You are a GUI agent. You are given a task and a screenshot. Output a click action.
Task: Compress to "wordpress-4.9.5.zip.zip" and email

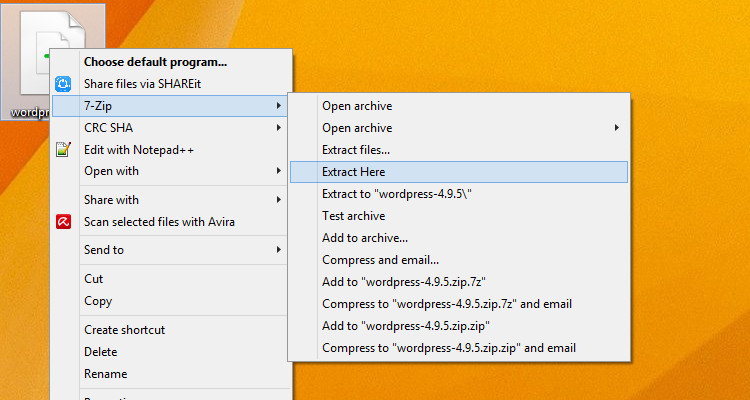pos(459,348)
